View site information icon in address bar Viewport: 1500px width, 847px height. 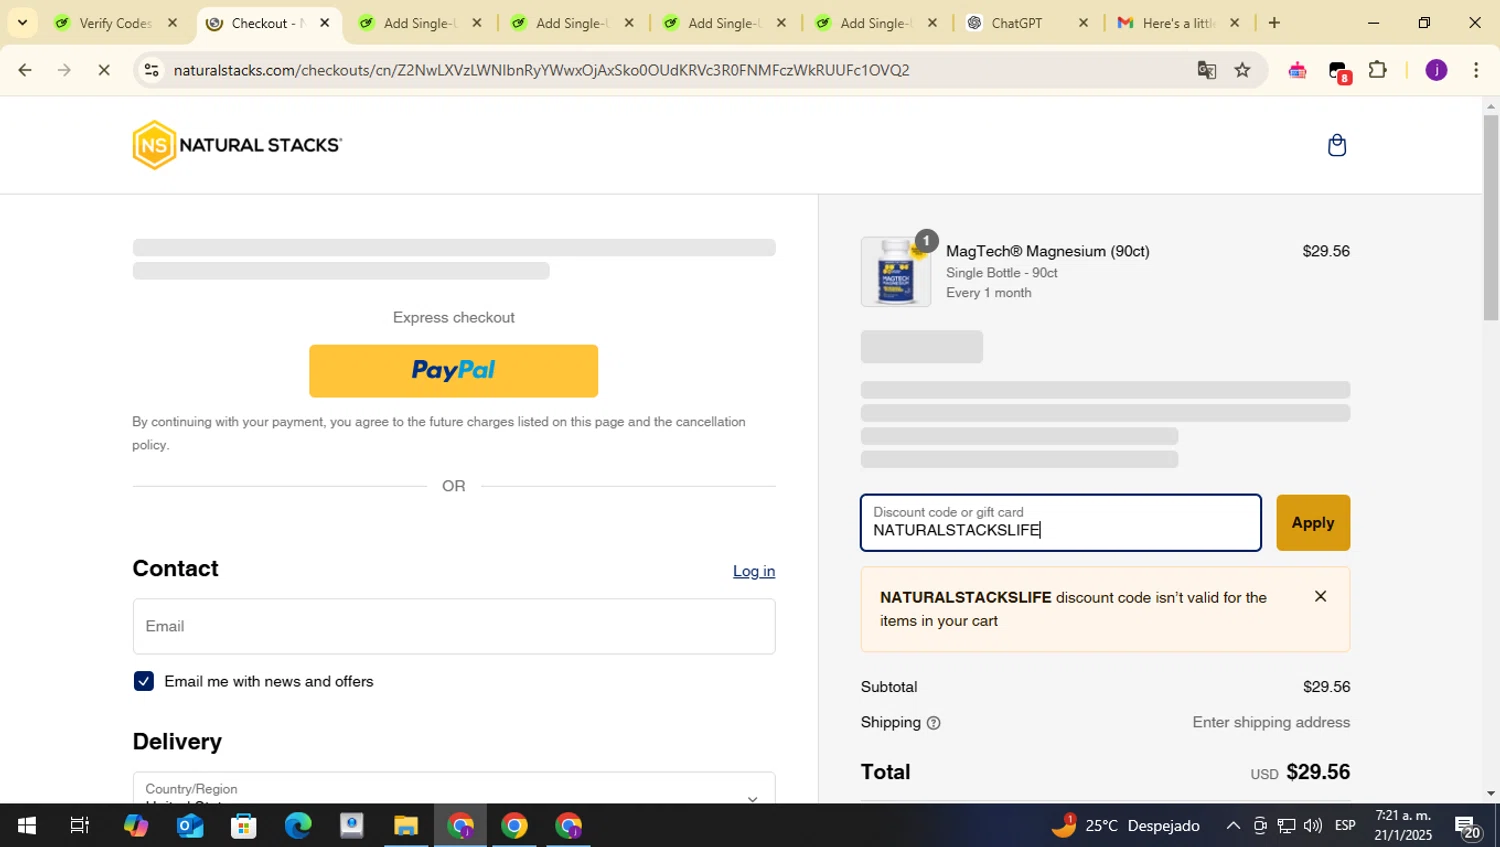coord(151,70)
